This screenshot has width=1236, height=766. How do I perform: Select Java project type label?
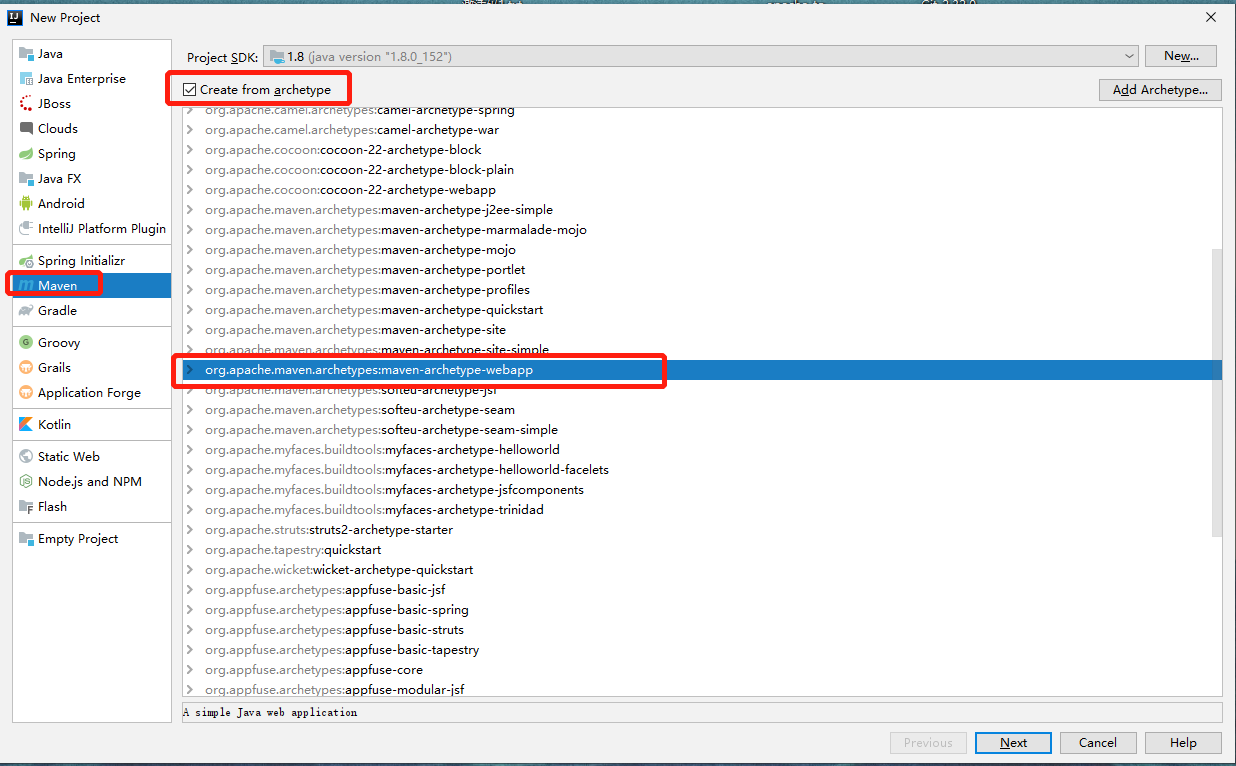[50, 54]
